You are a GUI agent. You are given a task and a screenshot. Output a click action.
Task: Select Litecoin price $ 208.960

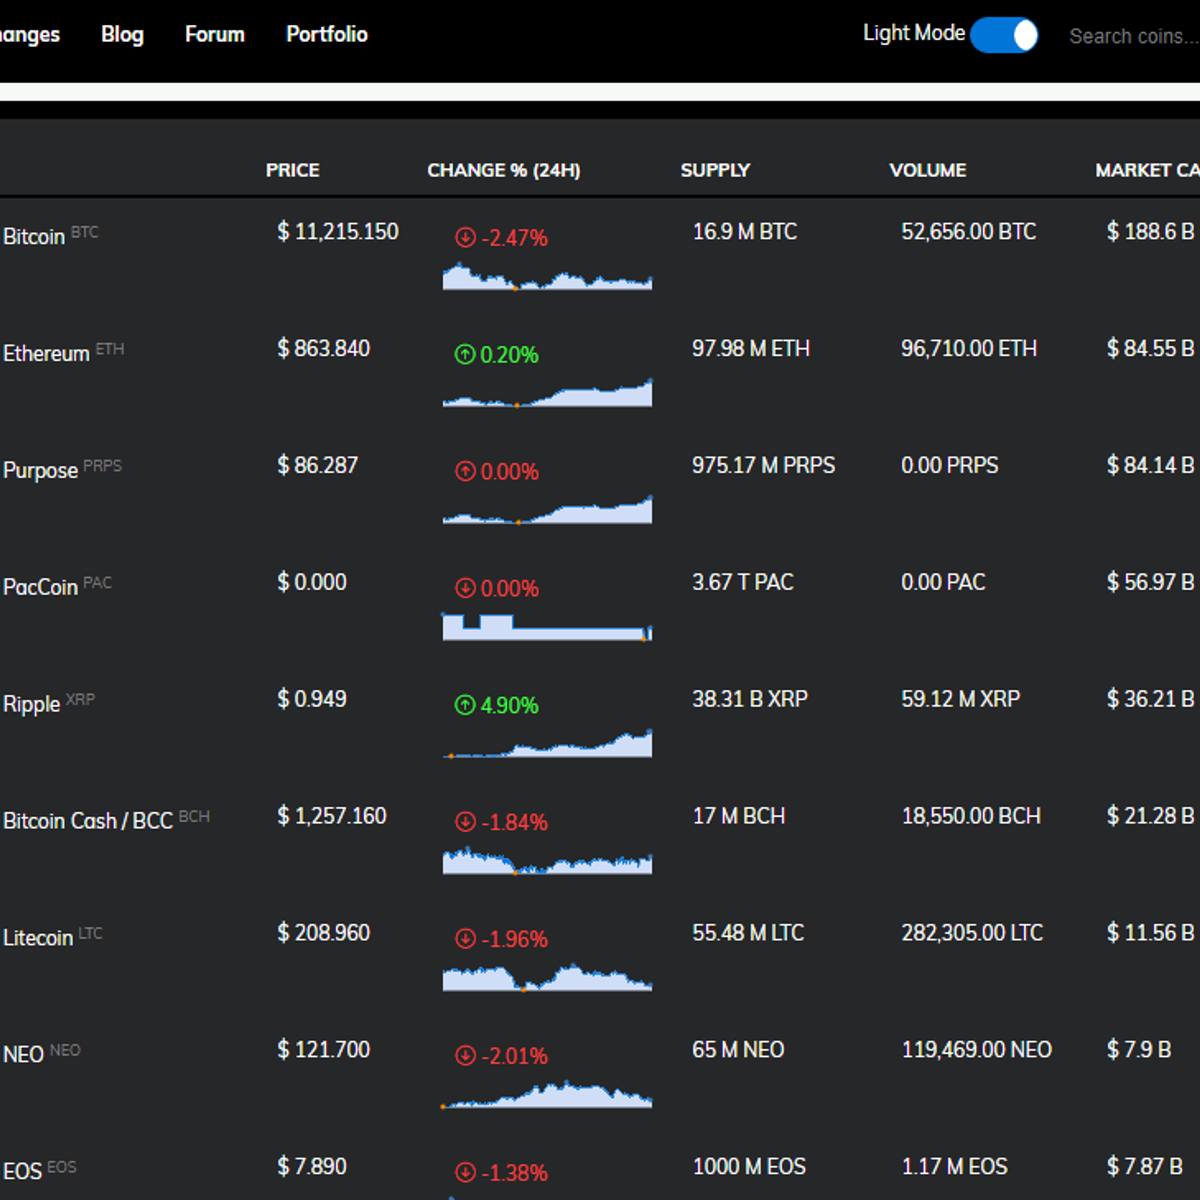click(x=324, y=933)
